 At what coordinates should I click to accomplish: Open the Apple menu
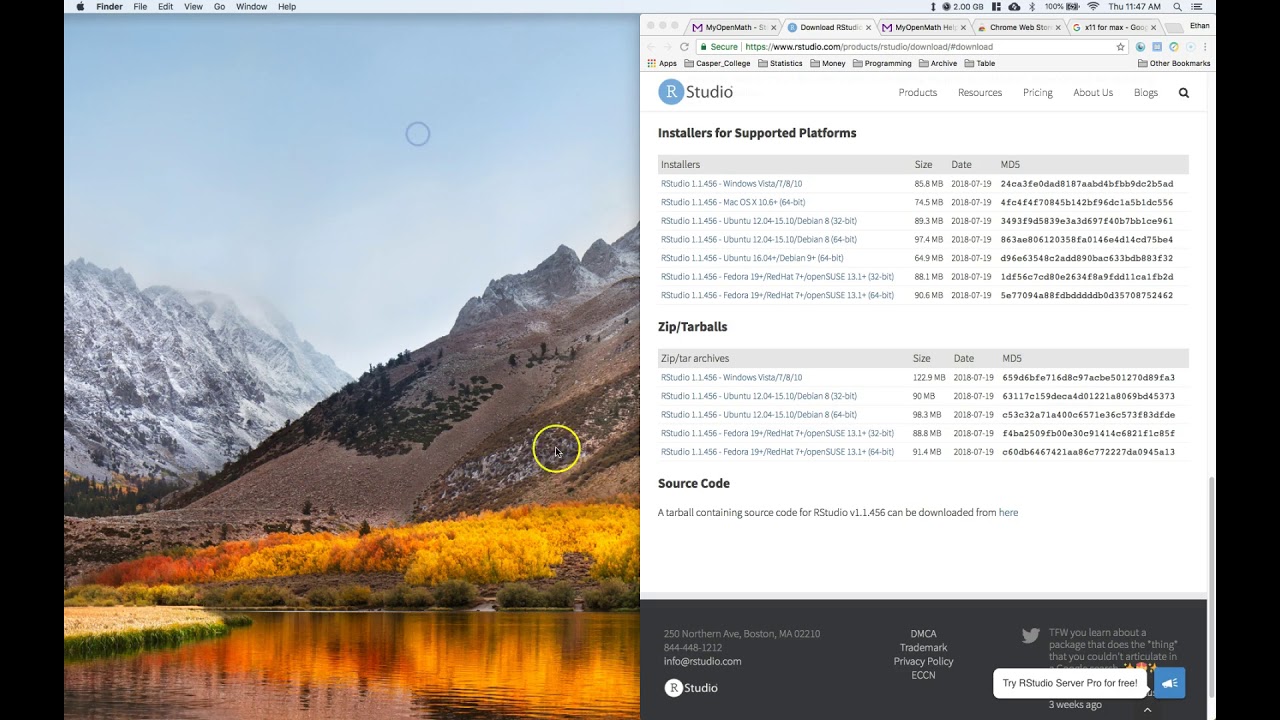pyautogui.click(x=80, y=7)
